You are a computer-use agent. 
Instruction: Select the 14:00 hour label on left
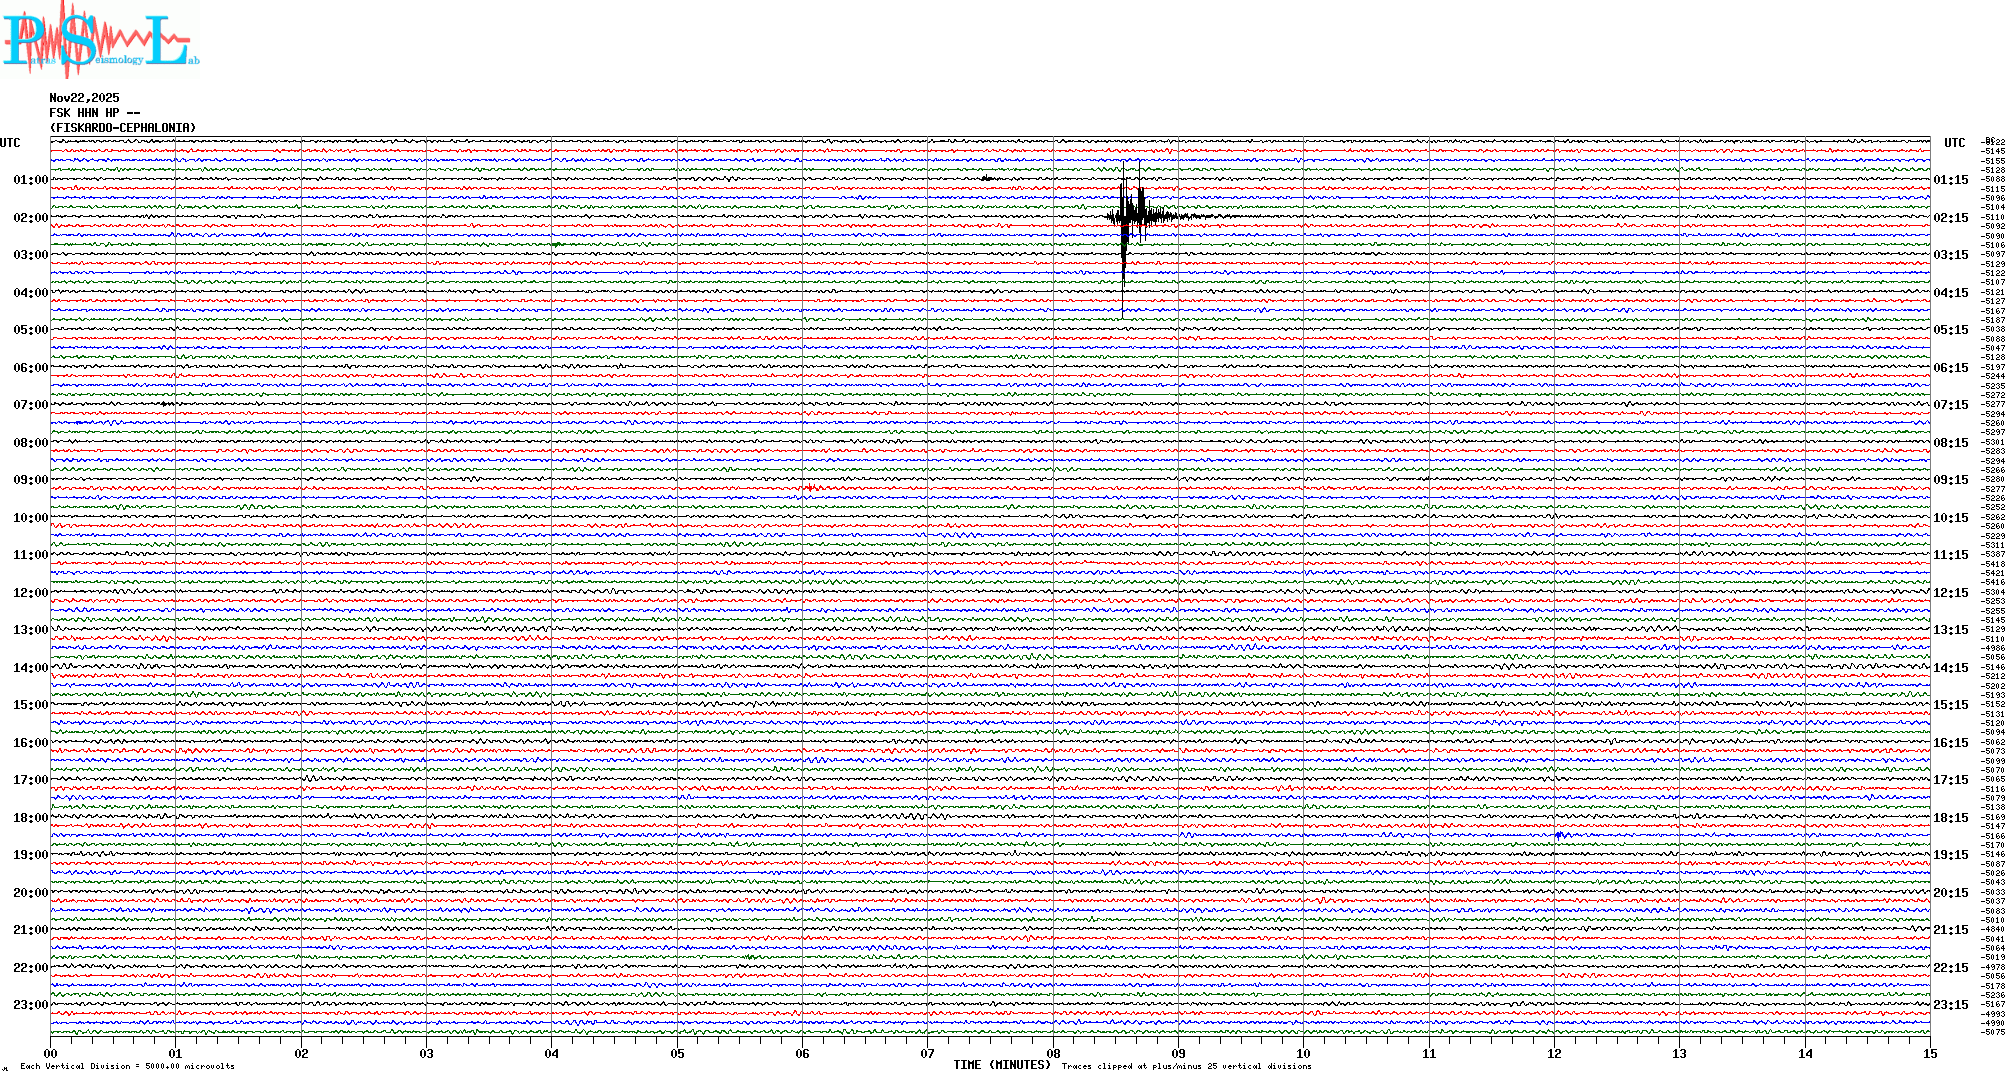tap(30, 668)
